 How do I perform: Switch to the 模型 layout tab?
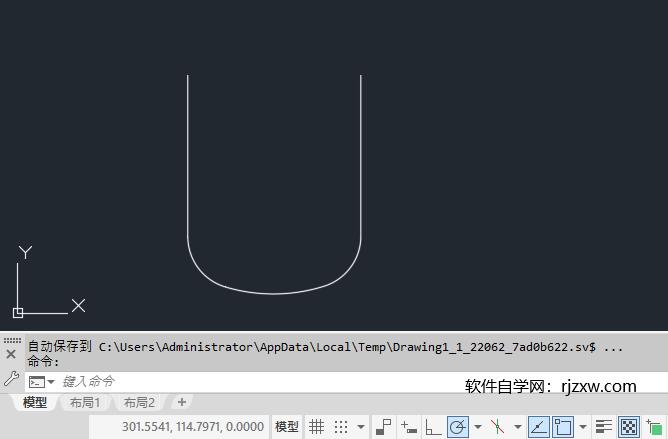pyautogui.click(x=35, y=402)
